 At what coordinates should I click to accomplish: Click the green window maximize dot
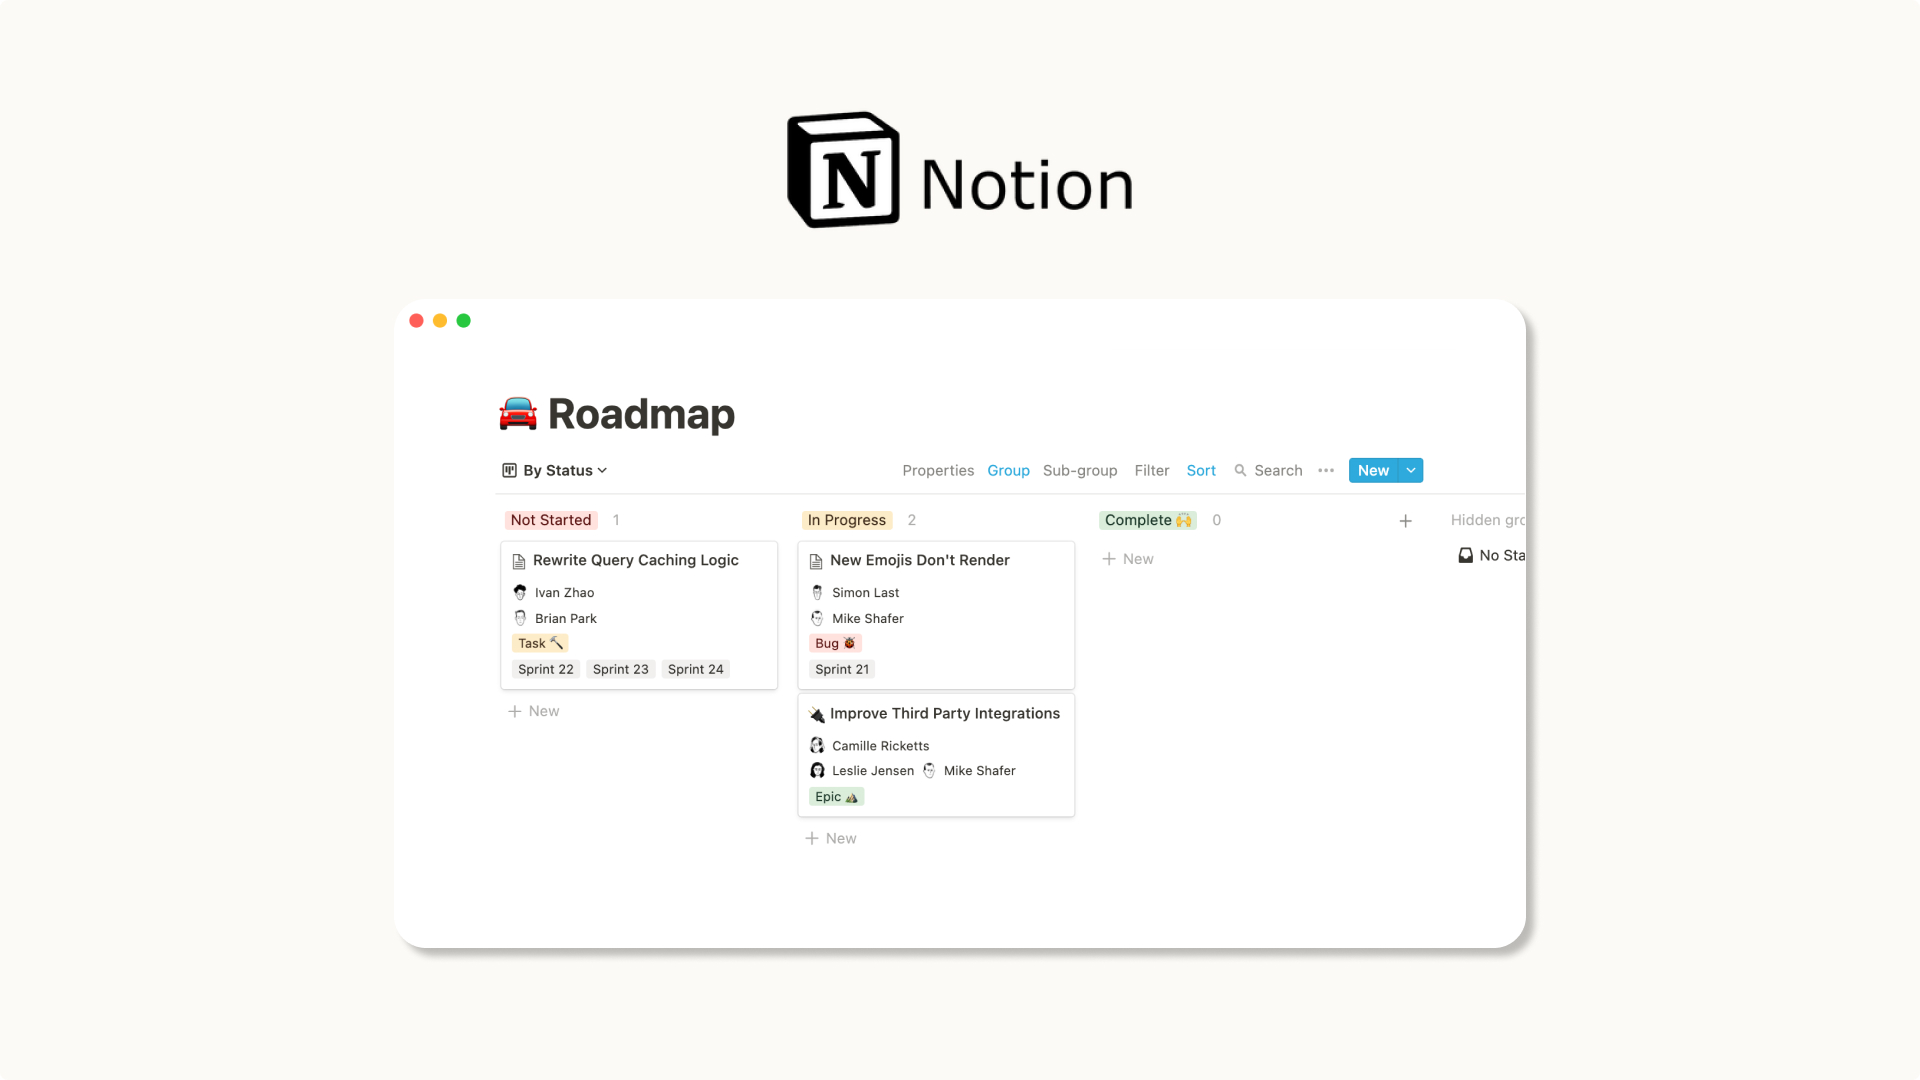(463, 320)
